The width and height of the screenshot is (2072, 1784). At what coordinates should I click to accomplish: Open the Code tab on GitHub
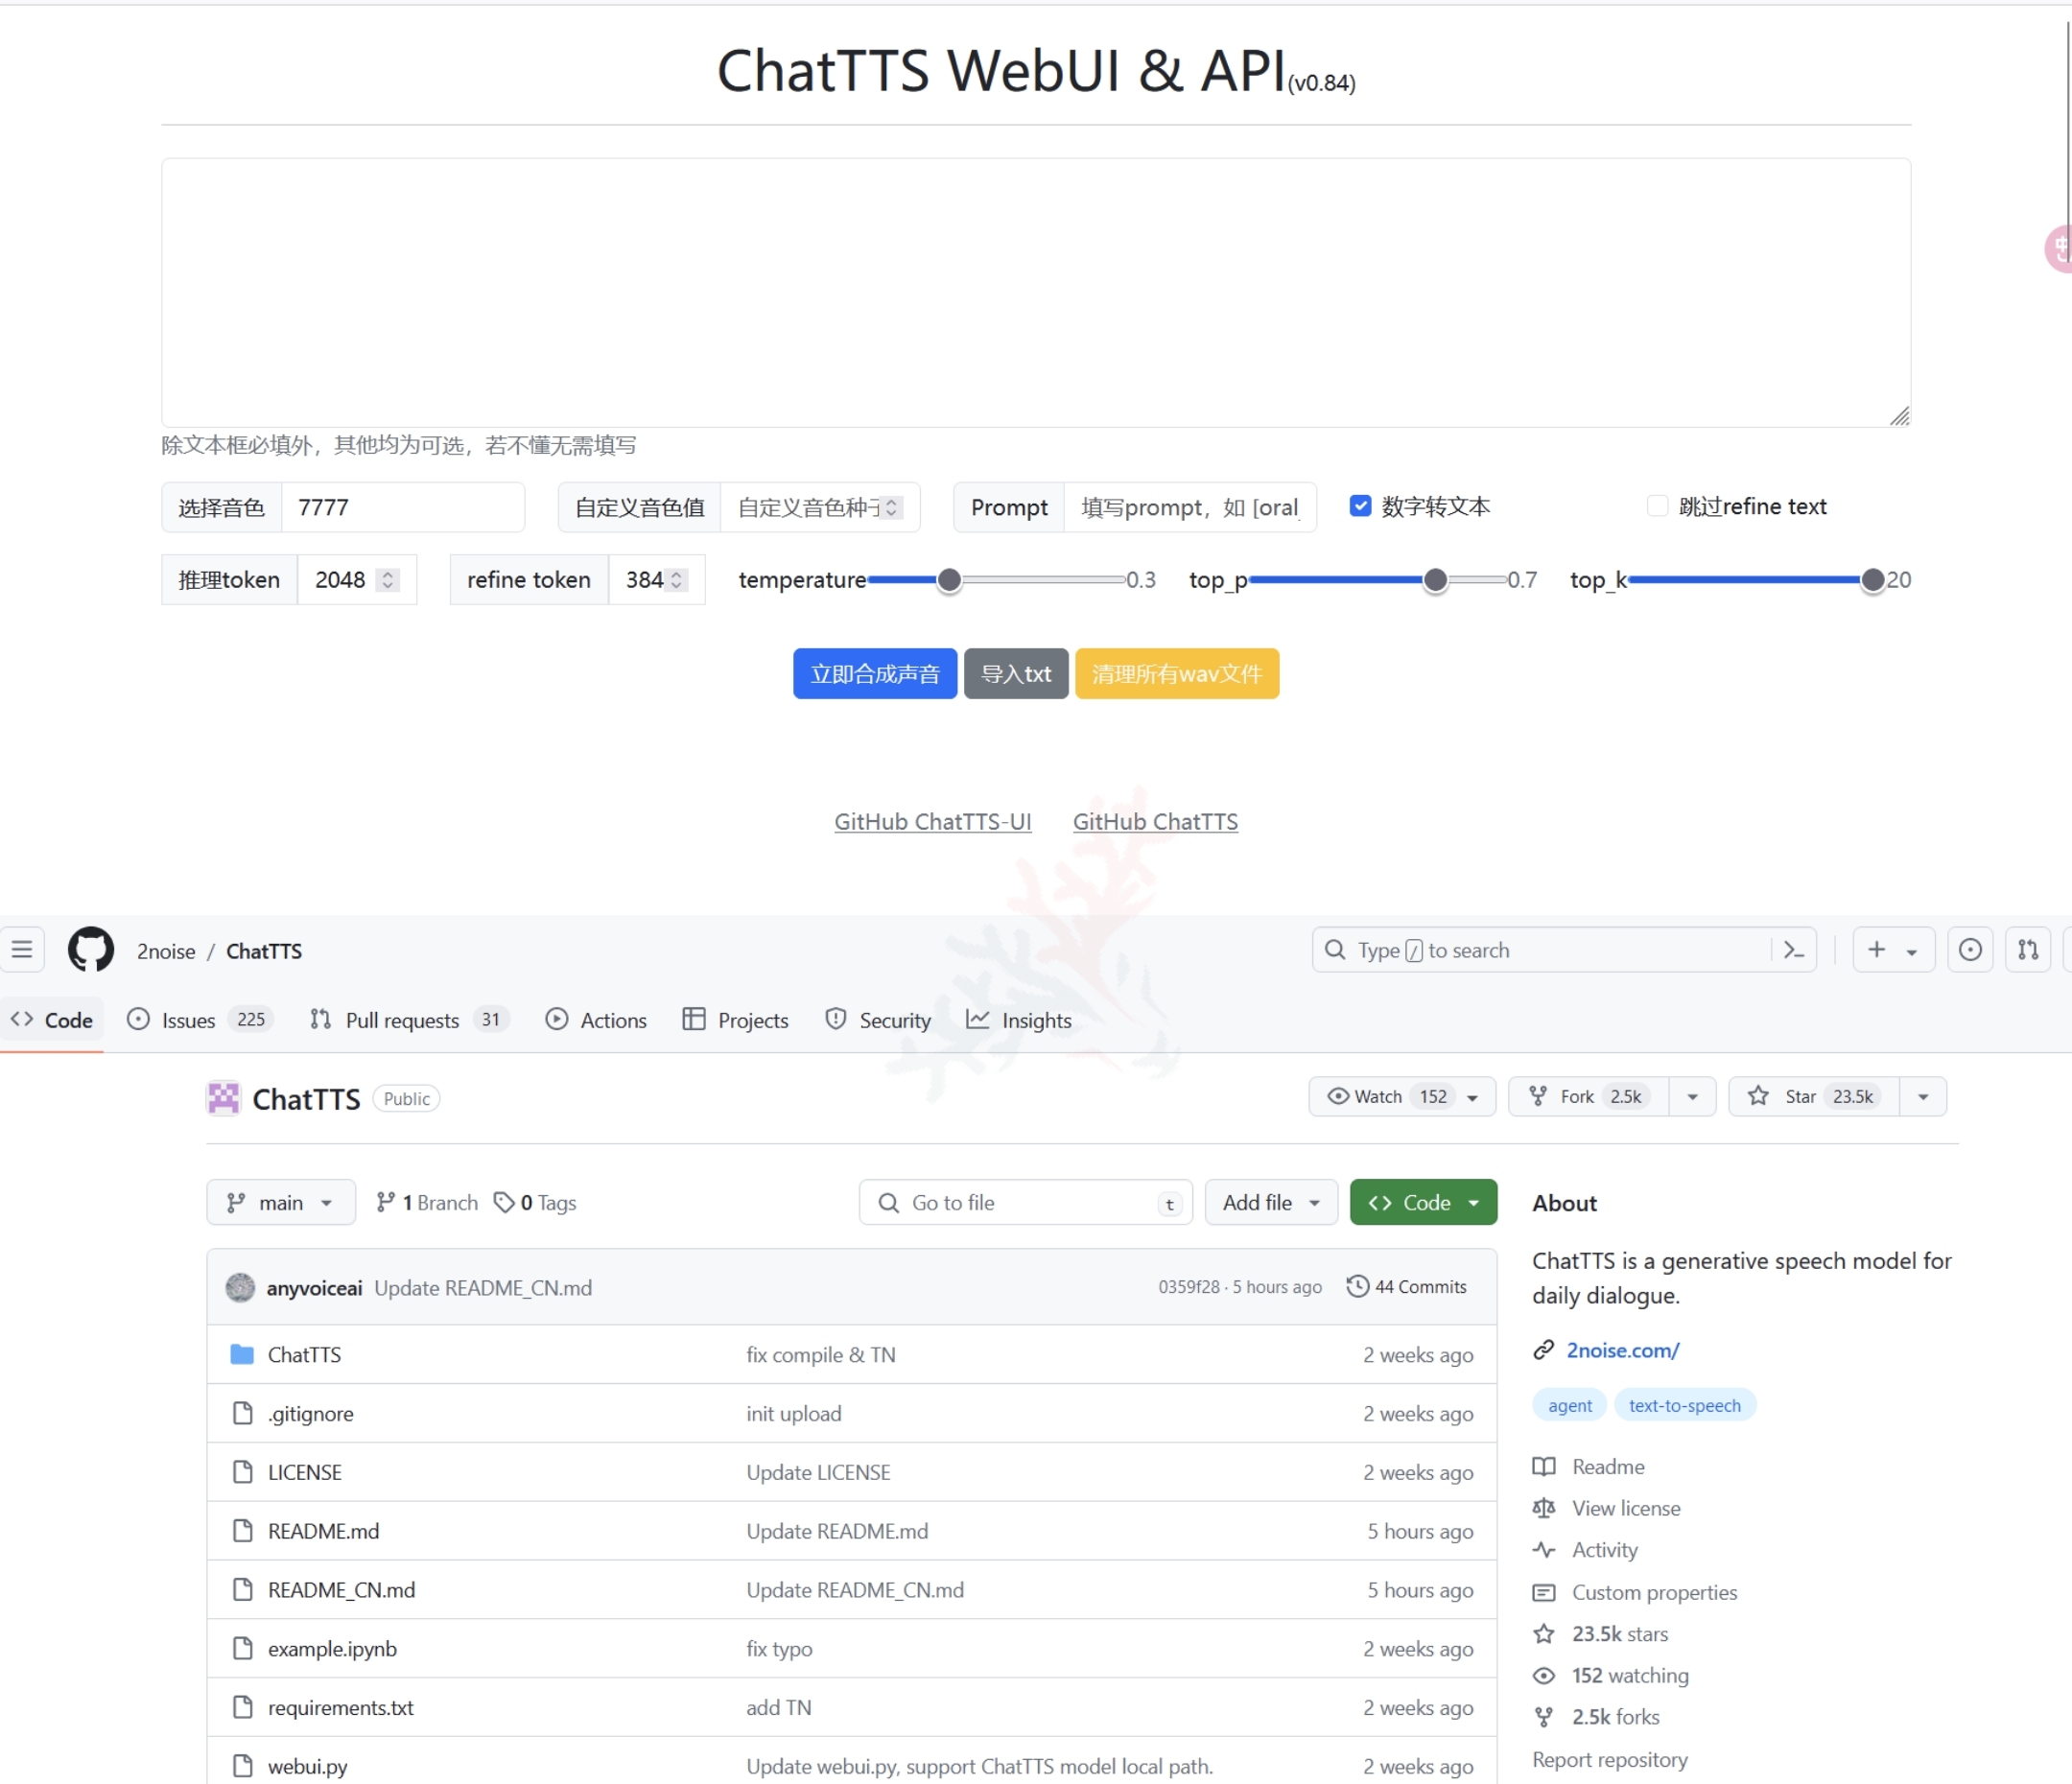coord(53,1020)
